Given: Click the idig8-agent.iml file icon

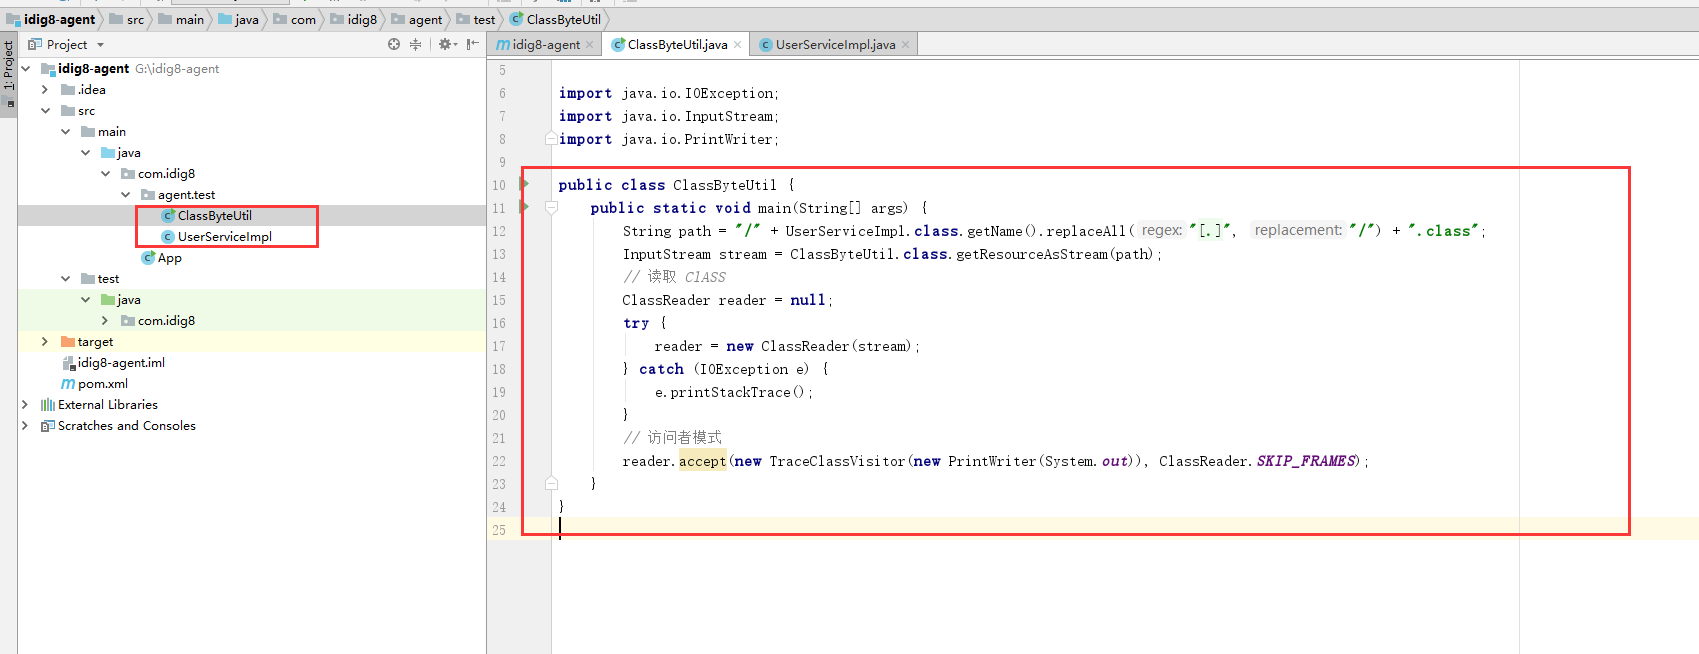Looking at the screenshot, I should (x=68, y=363).
